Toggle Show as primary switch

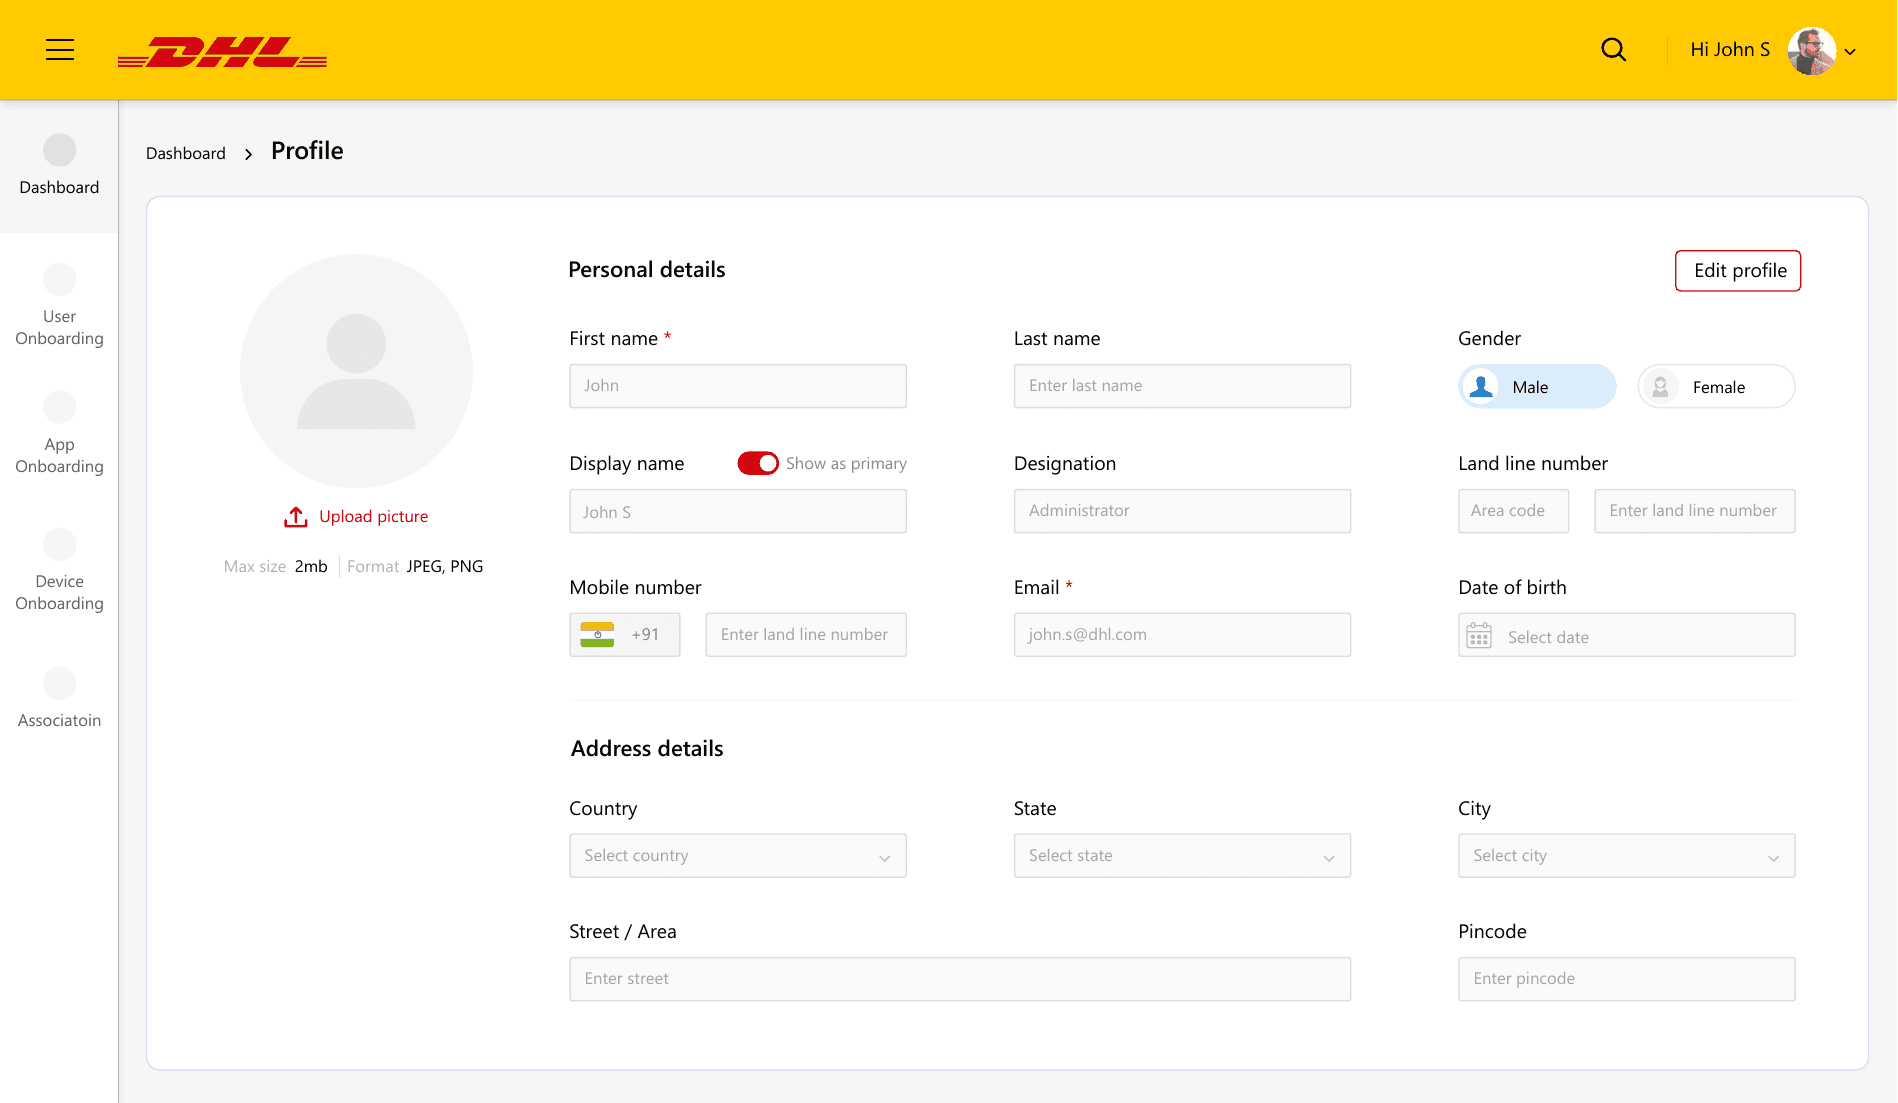coord(758,463)
